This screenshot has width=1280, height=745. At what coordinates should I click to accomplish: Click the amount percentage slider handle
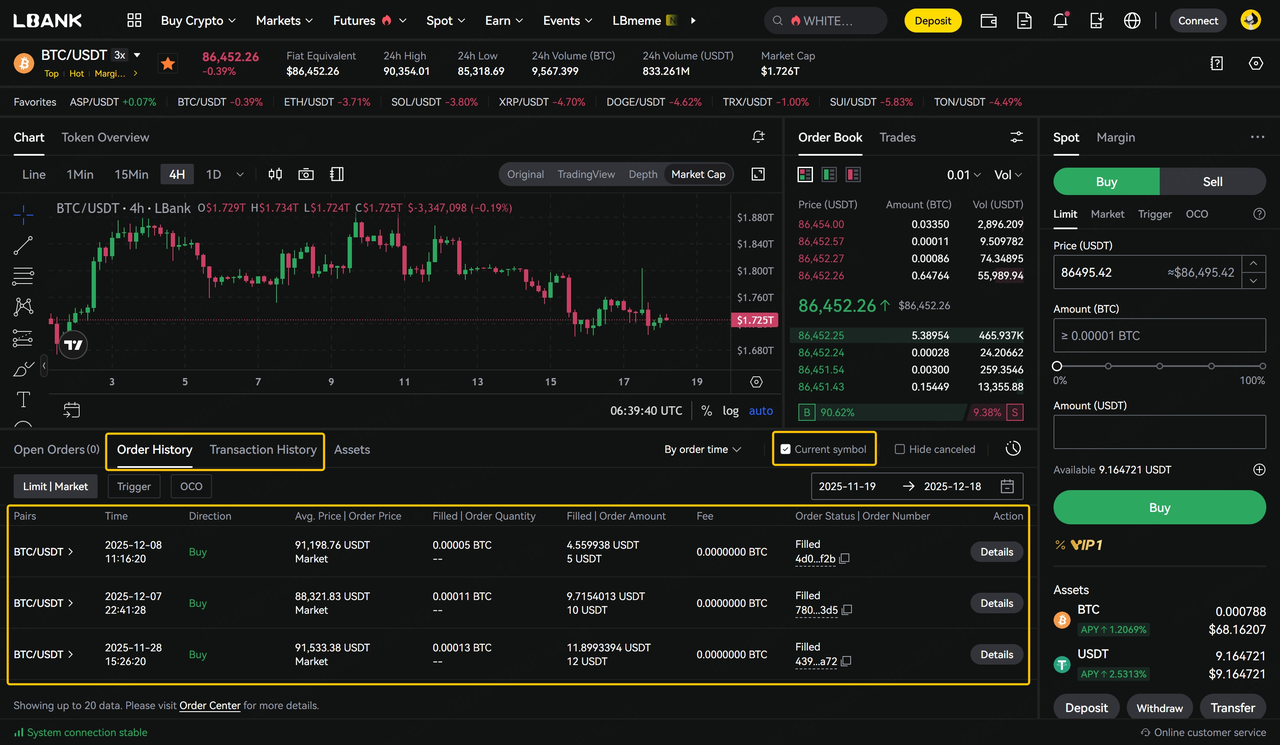(1057, 366)
